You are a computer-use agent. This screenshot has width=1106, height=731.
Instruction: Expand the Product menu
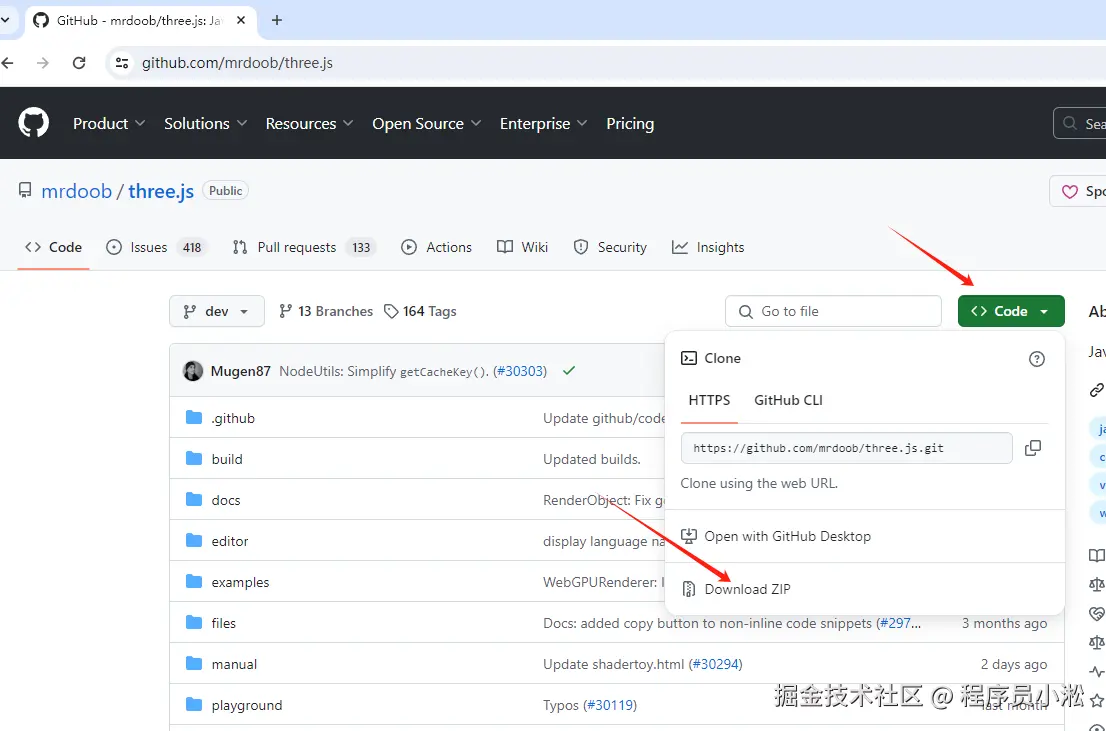point(109,123)
